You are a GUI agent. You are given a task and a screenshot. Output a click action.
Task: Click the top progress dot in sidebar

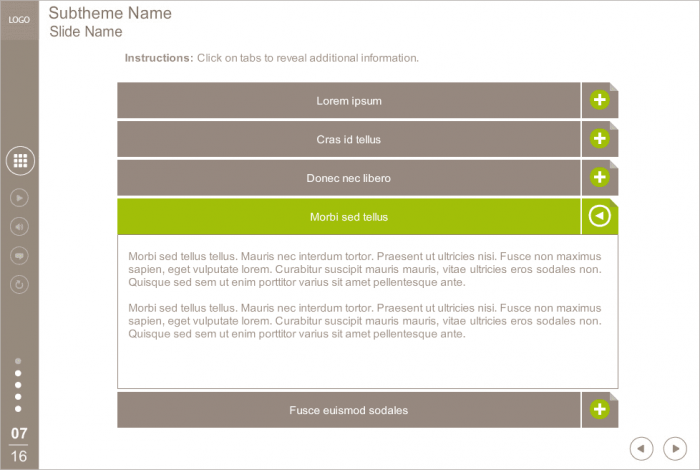[19, 361]
